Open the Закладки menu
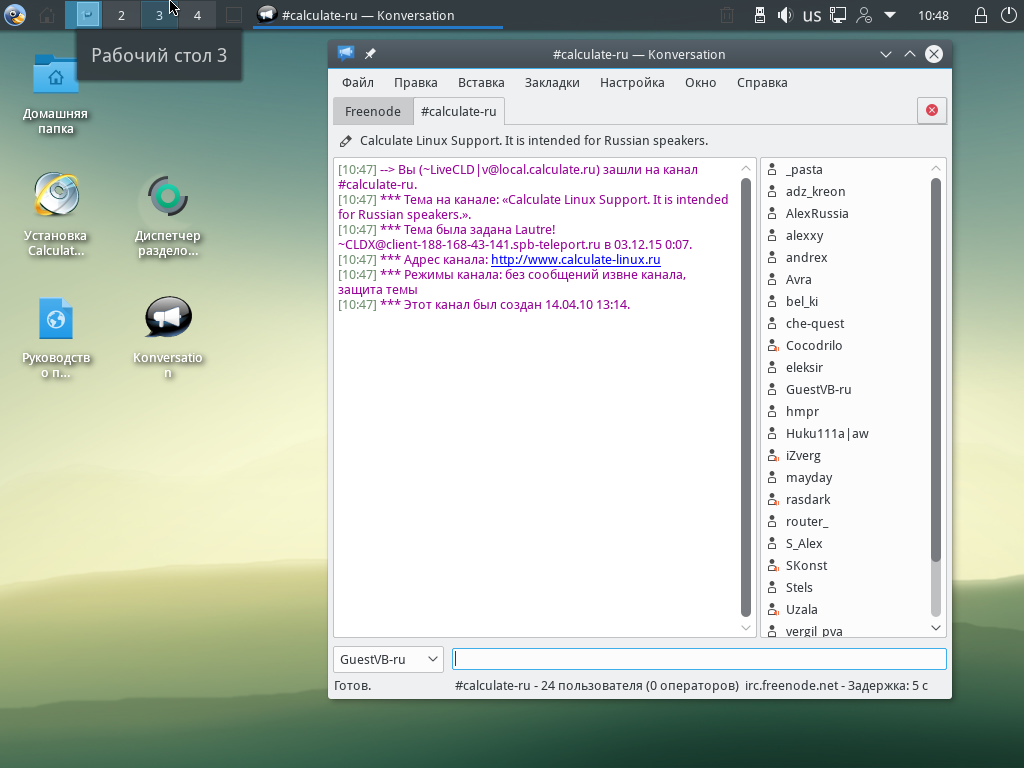The width and height of the screenshot is (1024, 768). [552, 83]
